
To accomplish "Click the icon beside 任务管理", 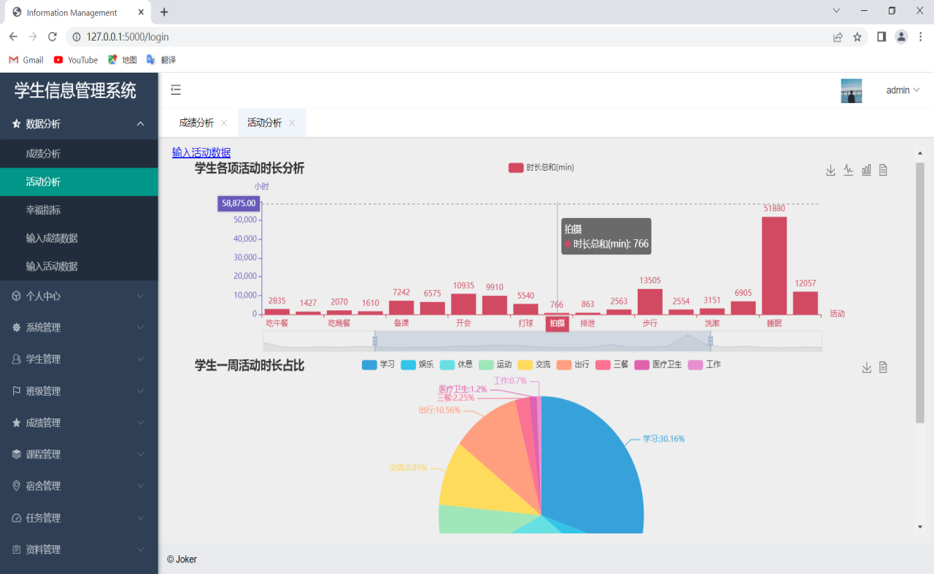I will (x=16, y=518).
